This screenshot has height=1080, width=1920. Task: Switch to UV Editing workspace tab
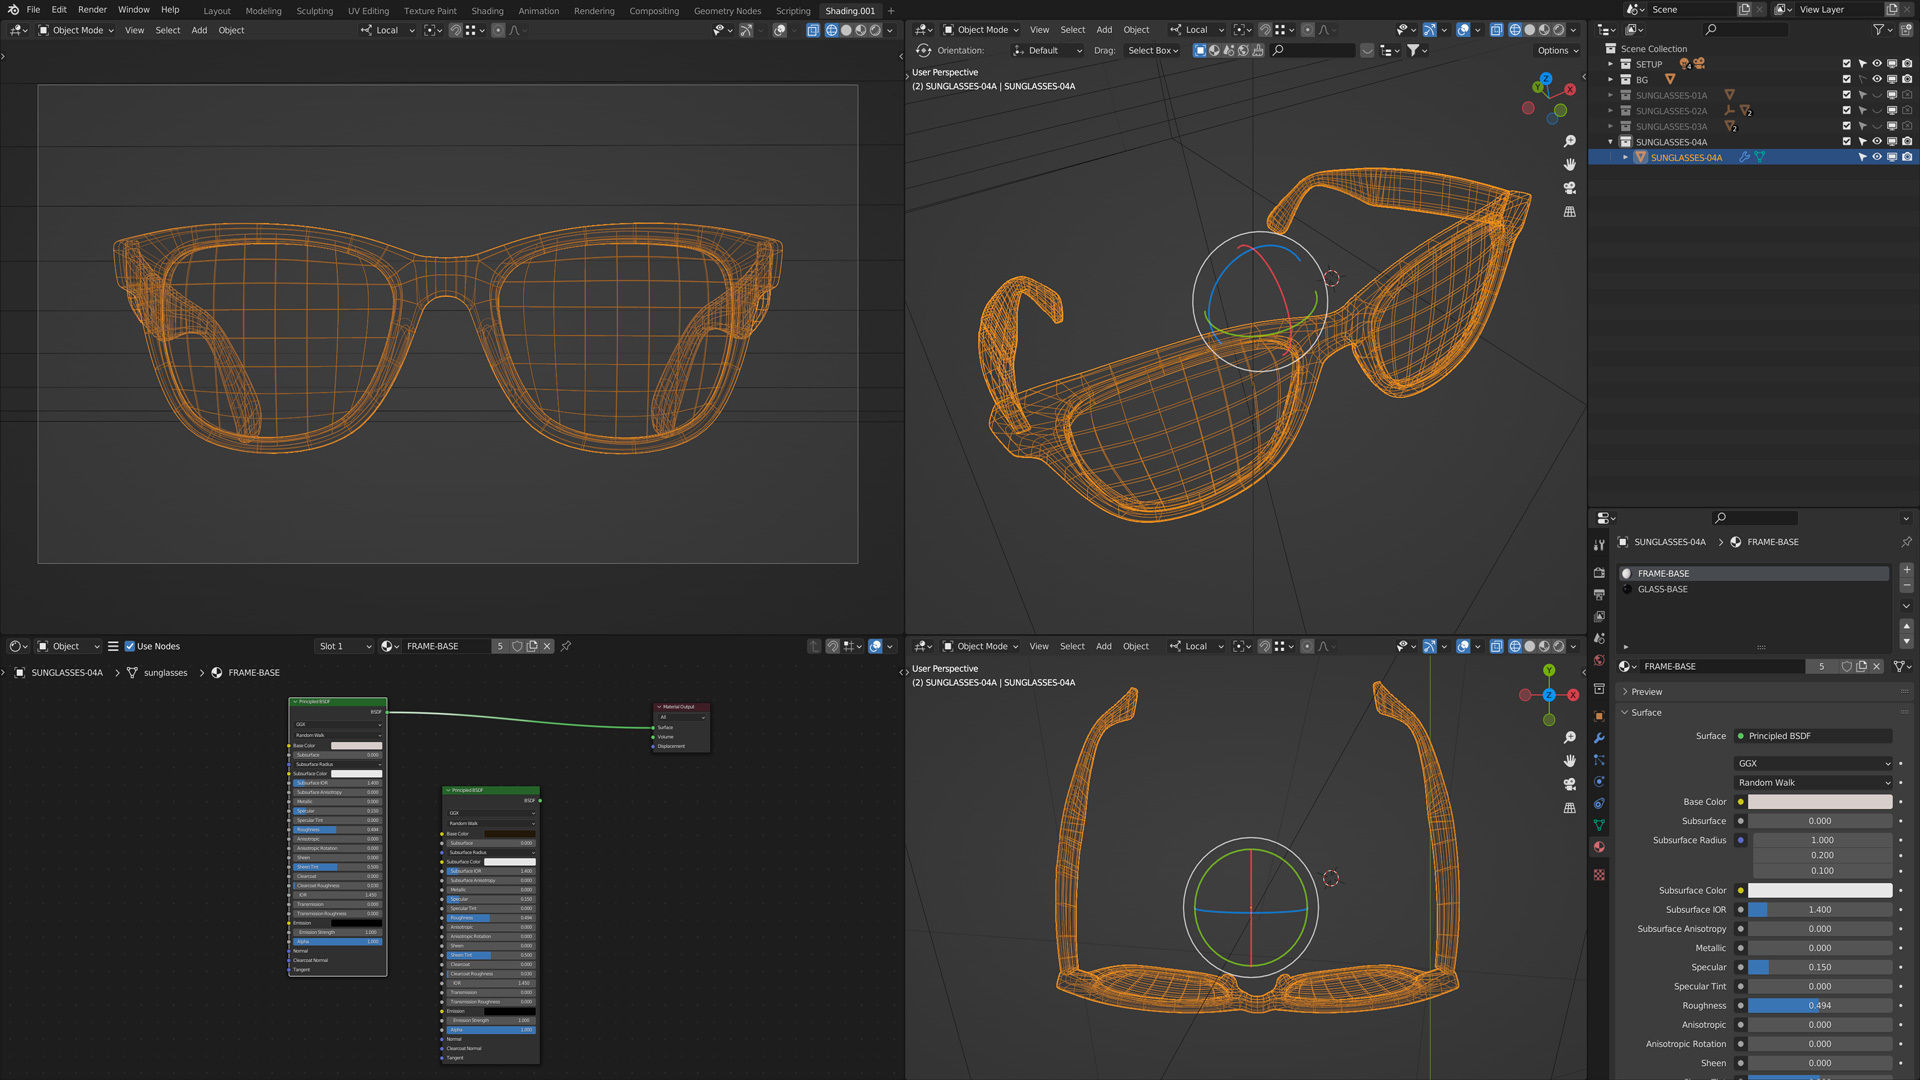[x=368, y=11]
